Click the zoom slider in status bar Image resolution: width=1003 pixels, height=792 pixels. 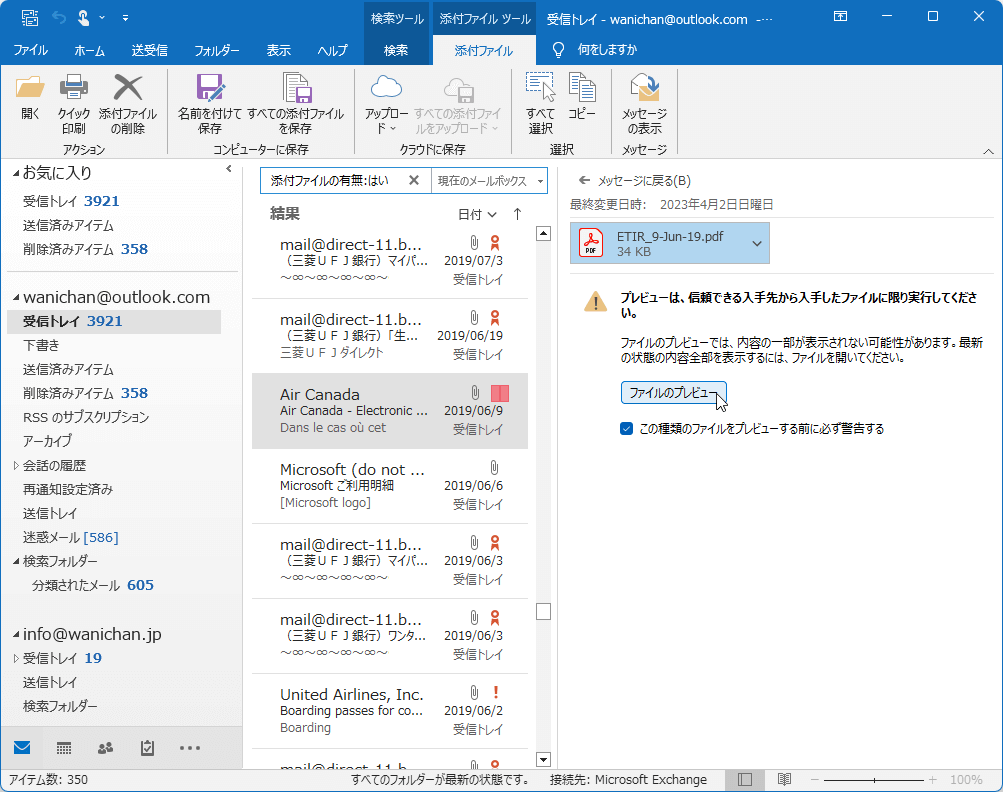[874, 780]
